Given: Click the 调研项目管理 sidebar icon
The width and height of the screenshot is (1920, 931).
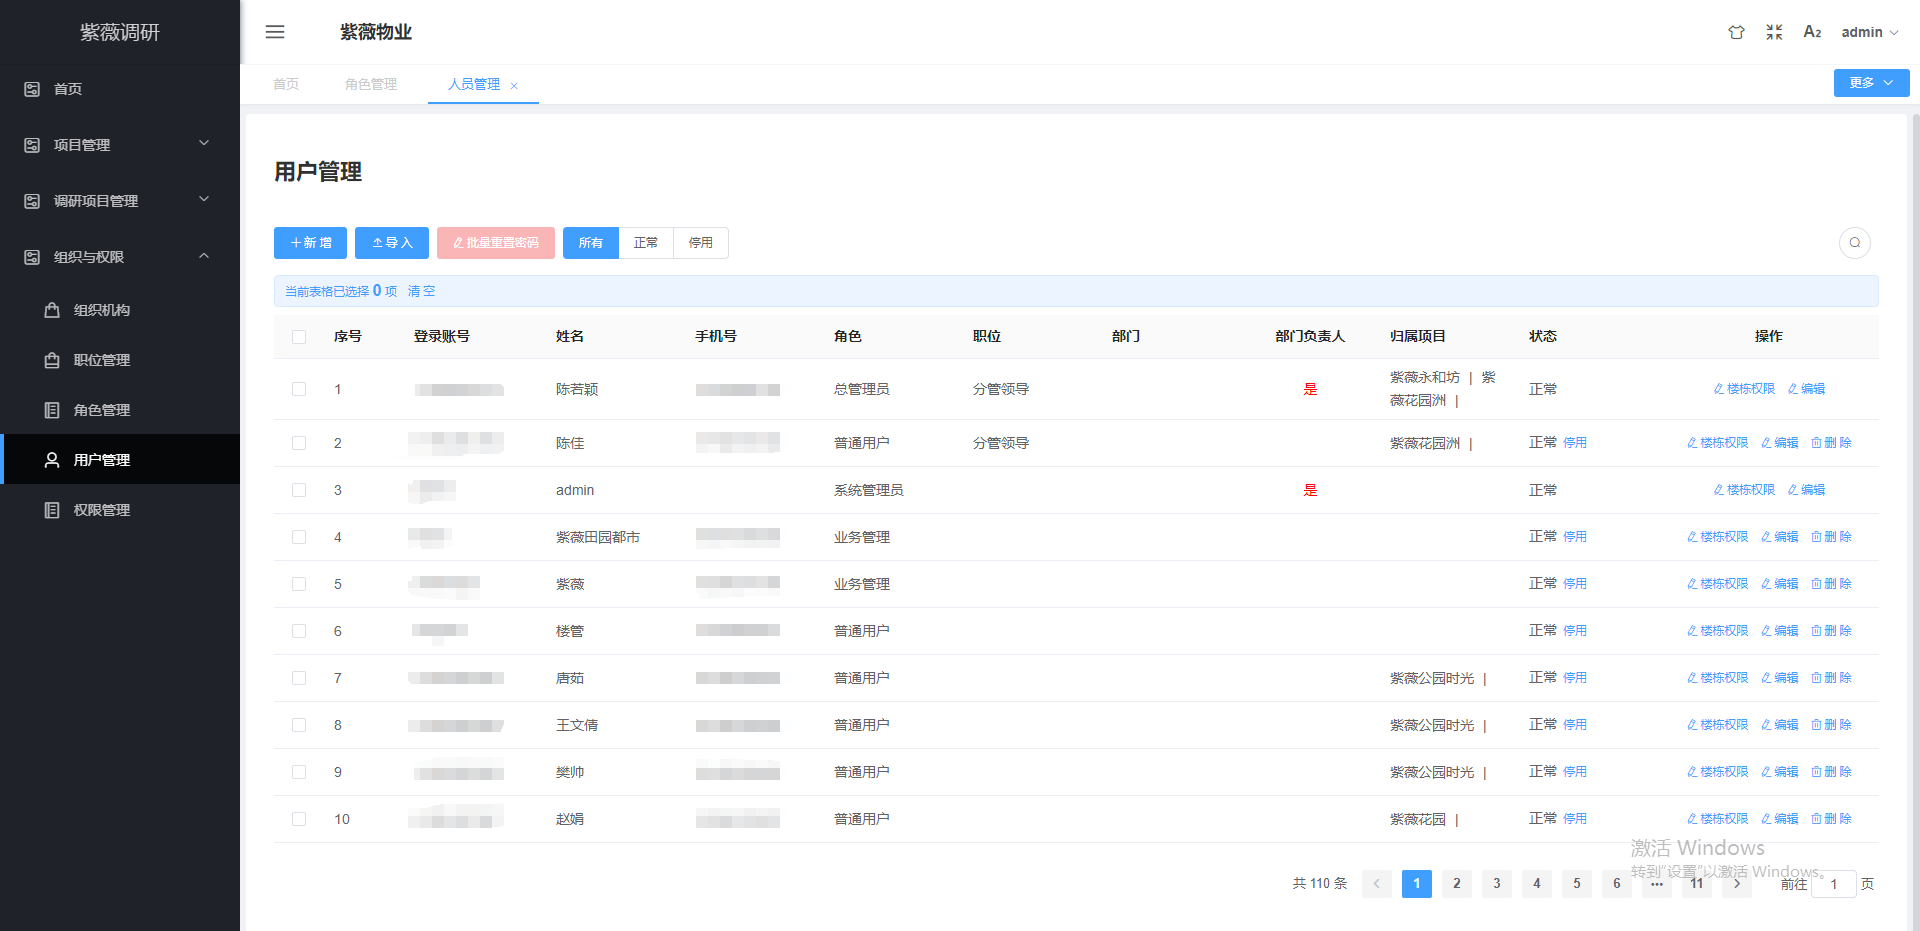Looking at the screenshot, I should pyautogui.click(x=32, y=201).
